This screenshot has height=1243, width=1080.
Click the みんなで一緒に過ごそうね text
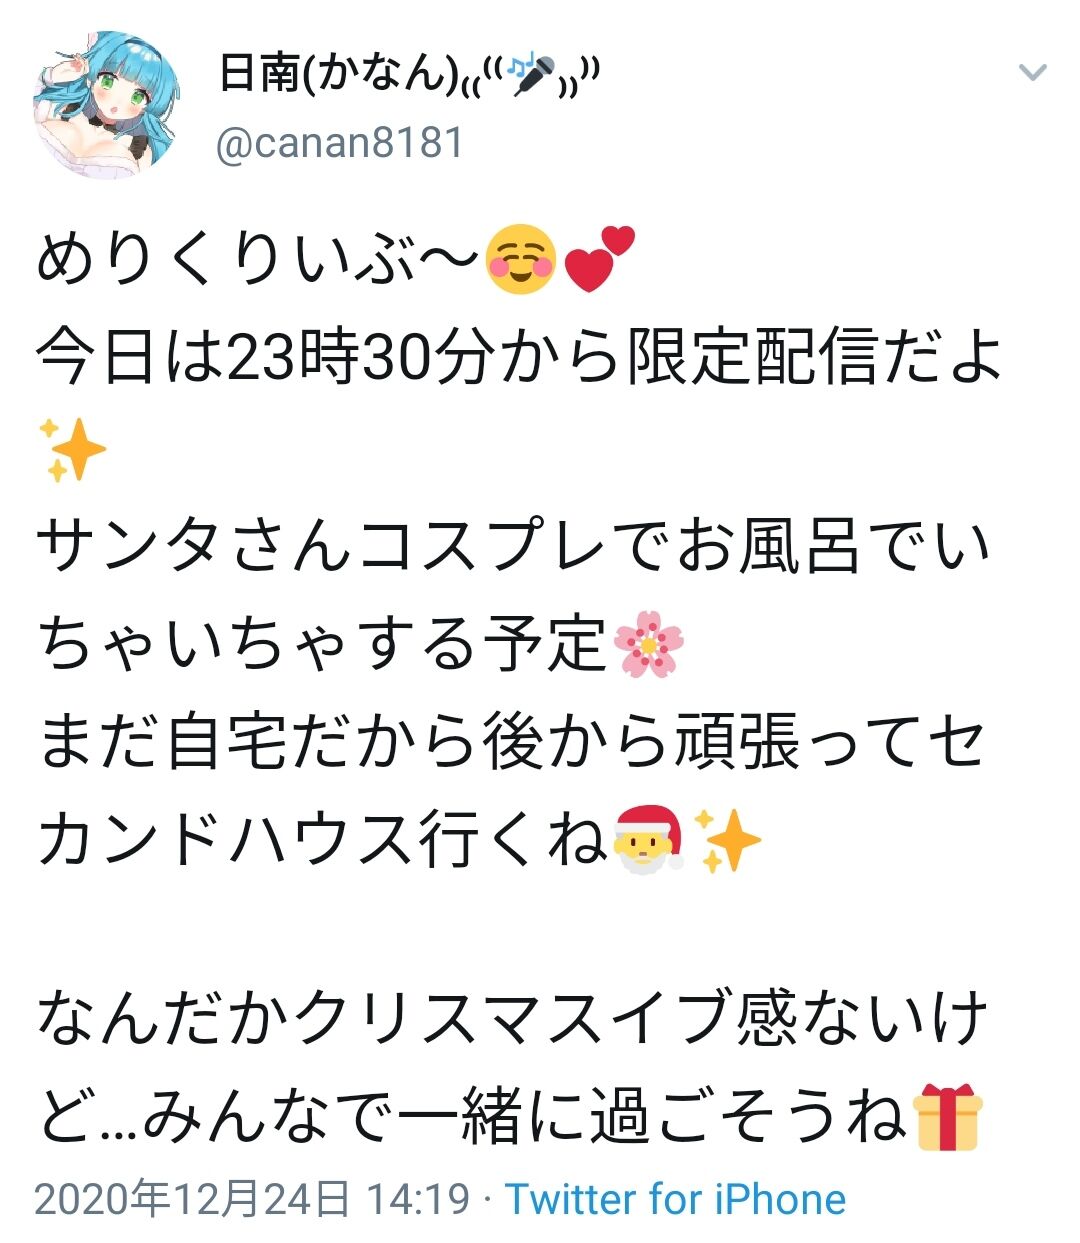523,1117
